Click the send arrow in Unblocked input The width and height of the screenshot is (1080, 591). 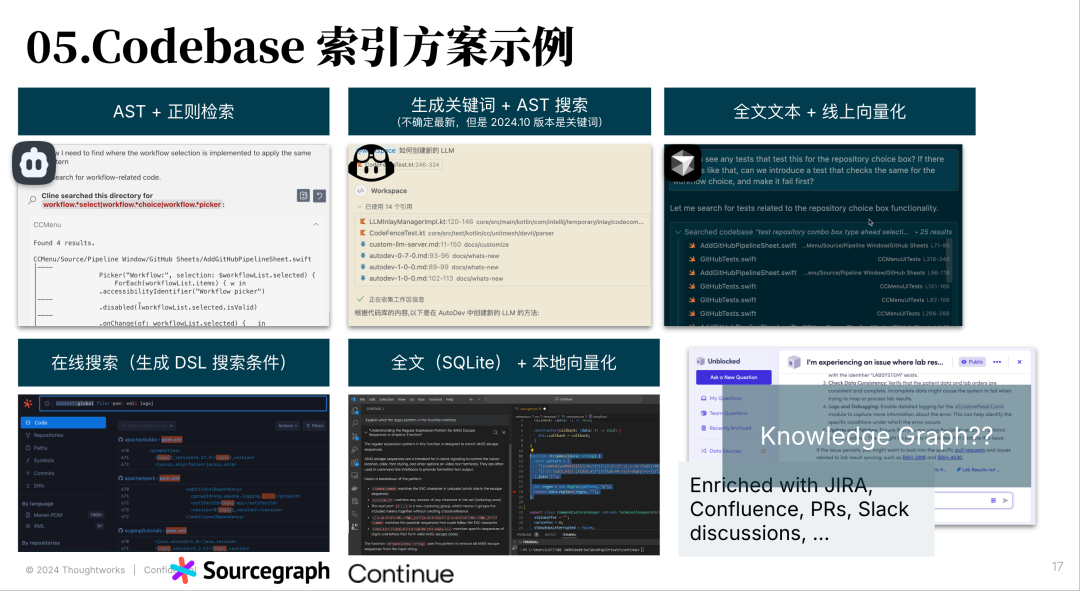[x=1006, y=500]
